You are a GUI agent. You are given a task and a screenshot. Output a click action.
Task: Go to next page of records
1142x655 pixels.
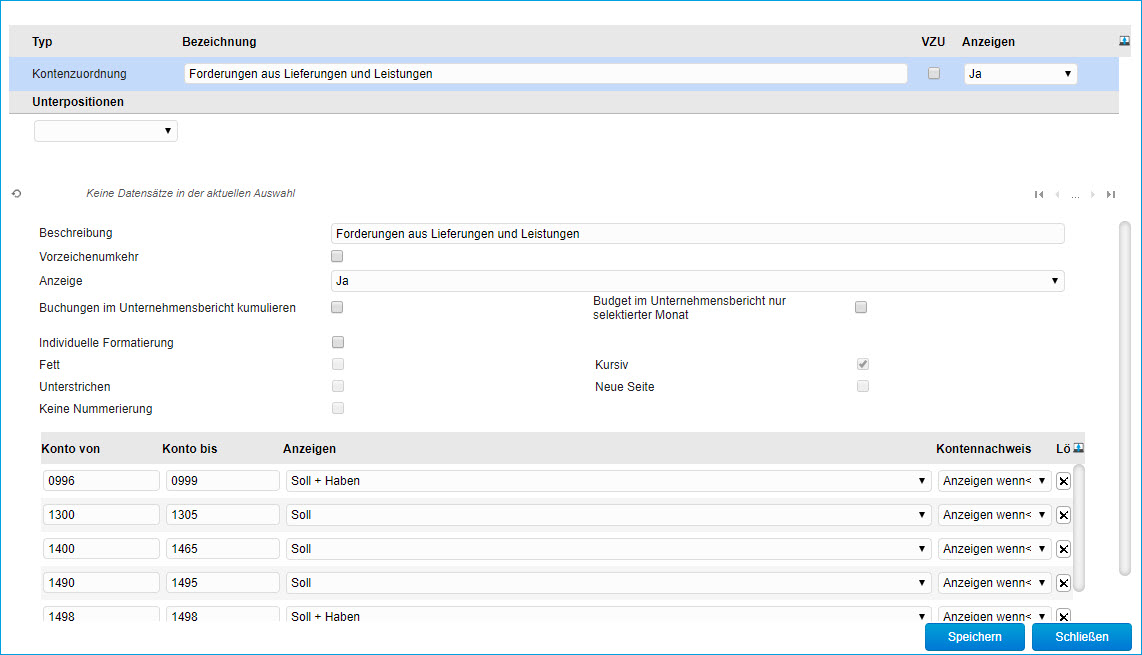pyautogui.click(x=1092, y=195)
